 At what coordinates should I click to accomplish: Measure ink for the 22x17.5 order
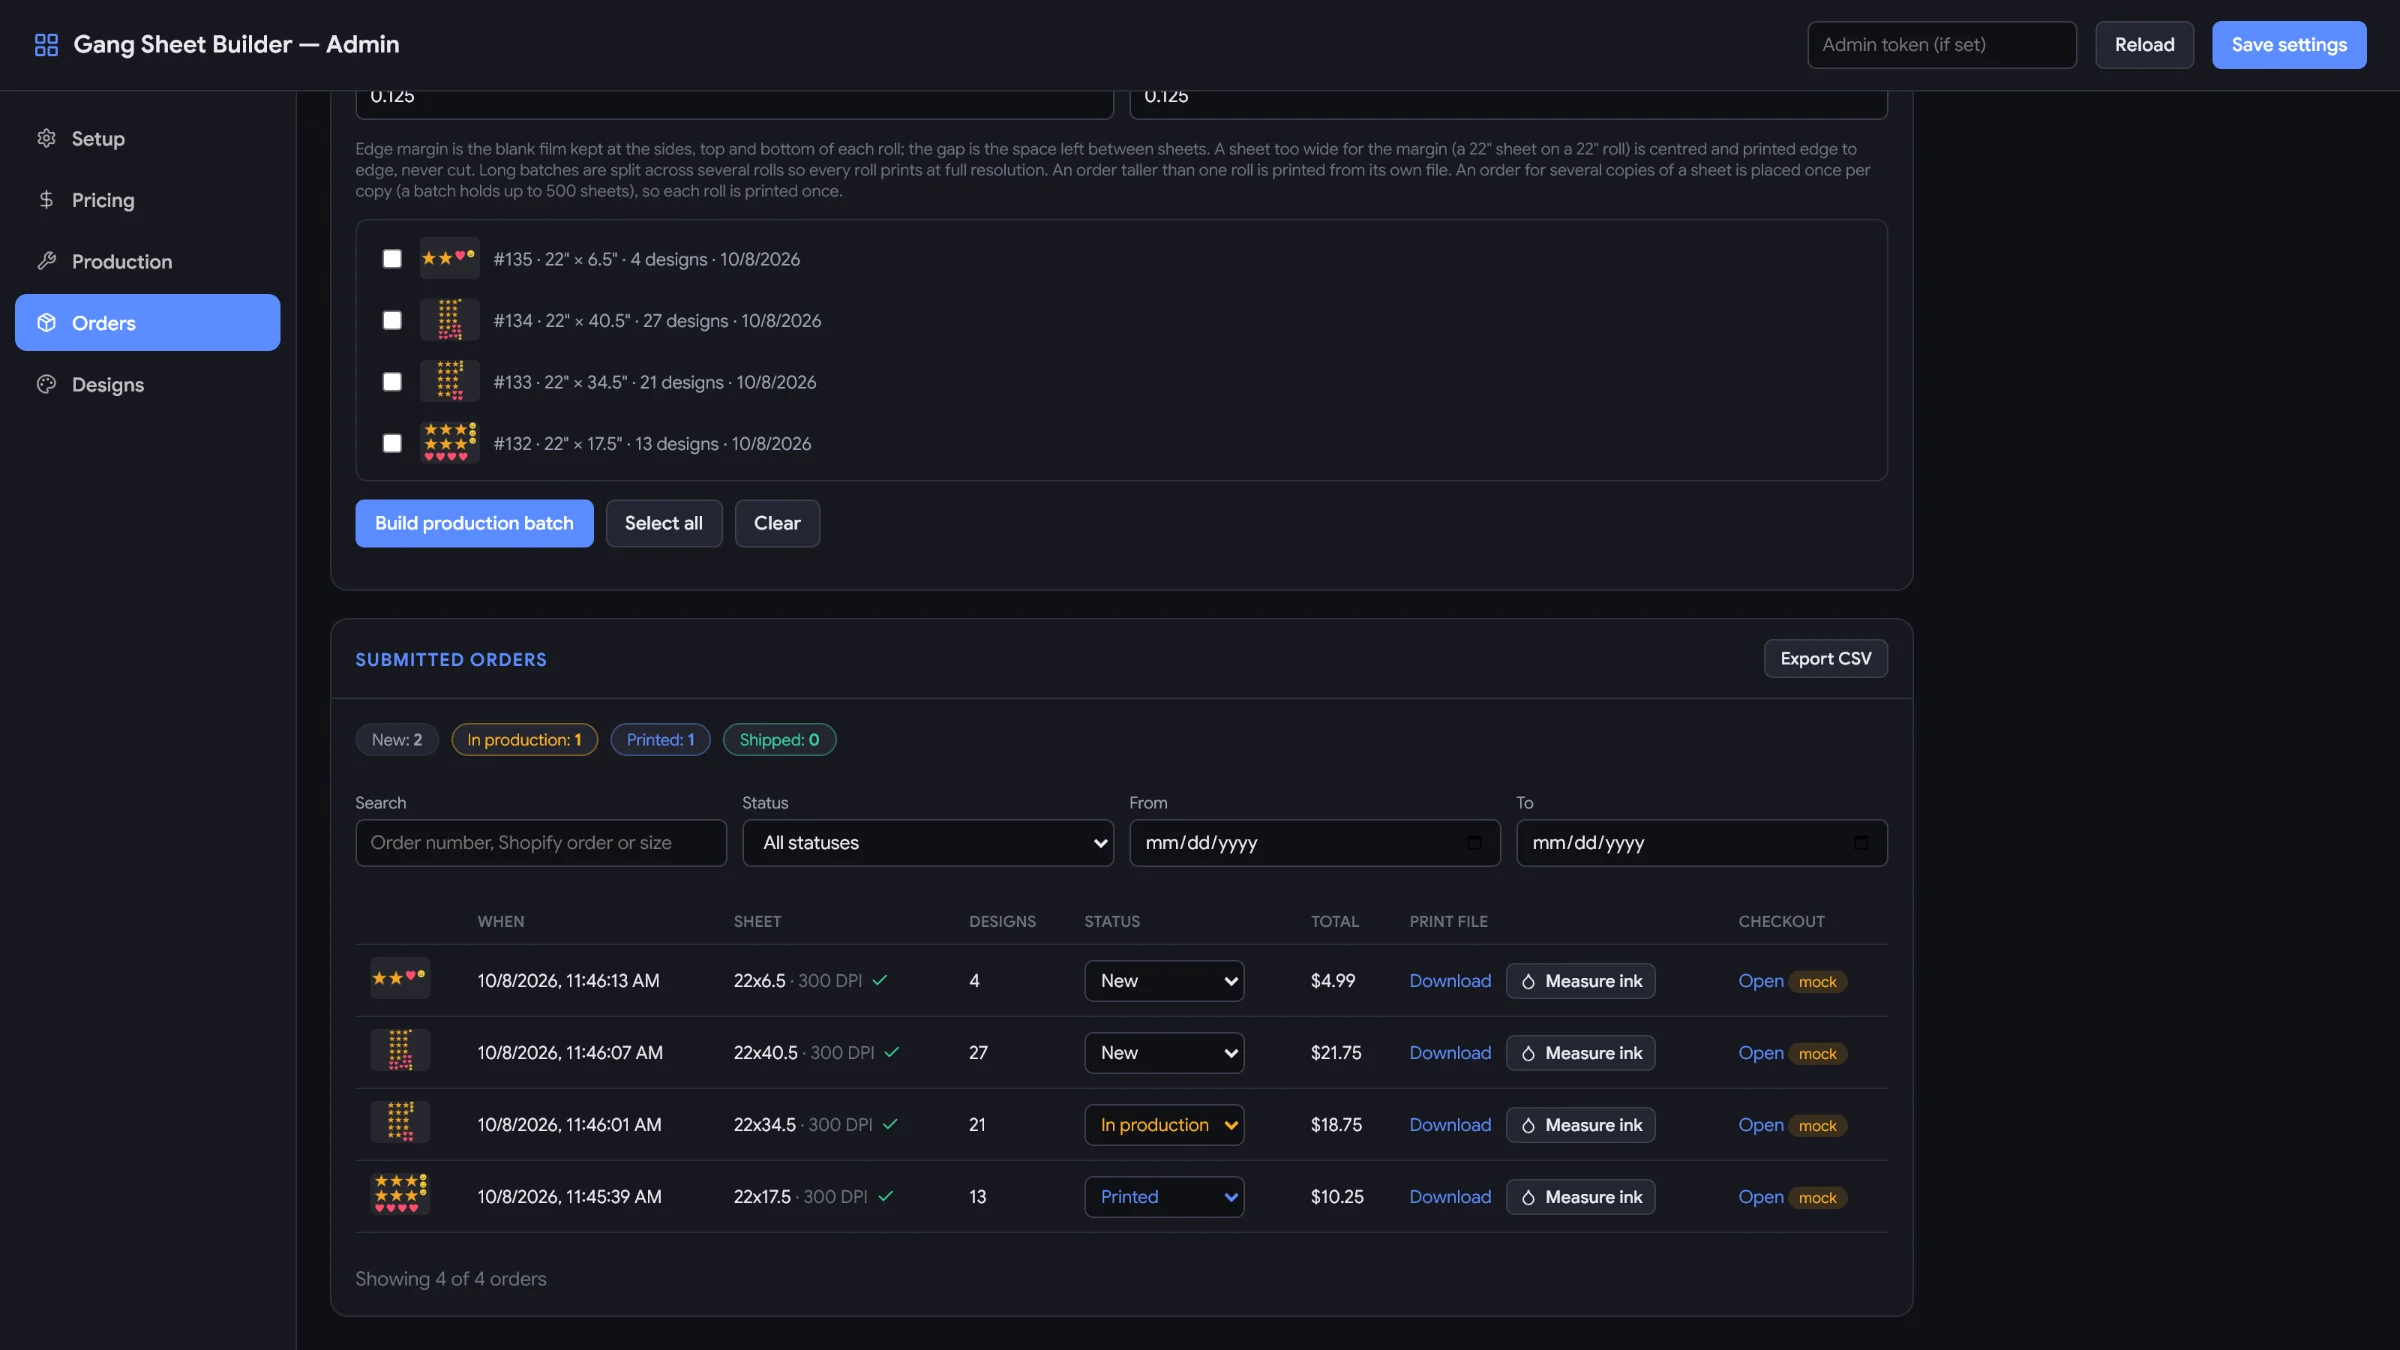pos(1580,1197)
